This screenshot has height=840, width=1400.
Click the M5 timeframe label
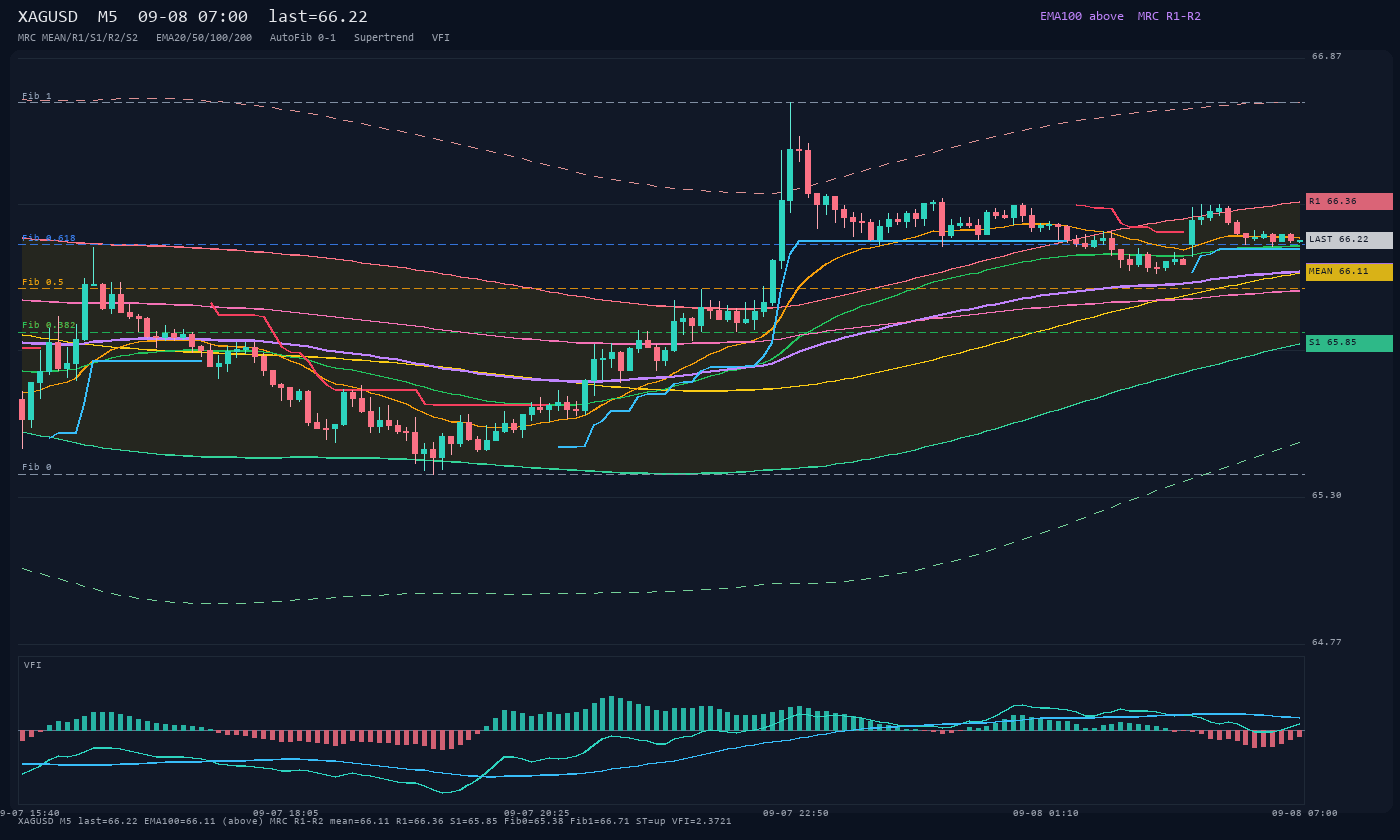pos(107,17)
